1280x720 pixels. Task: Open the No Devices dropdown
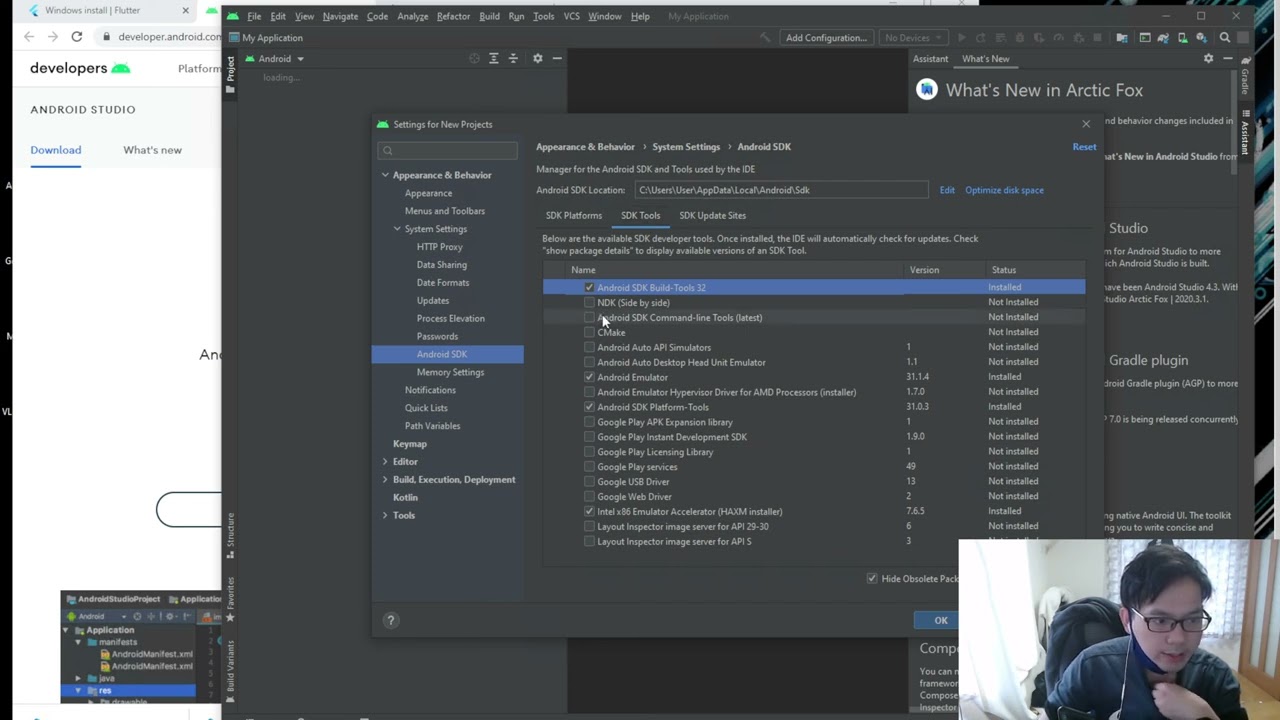pyautogui.click(x=913, y=38)
